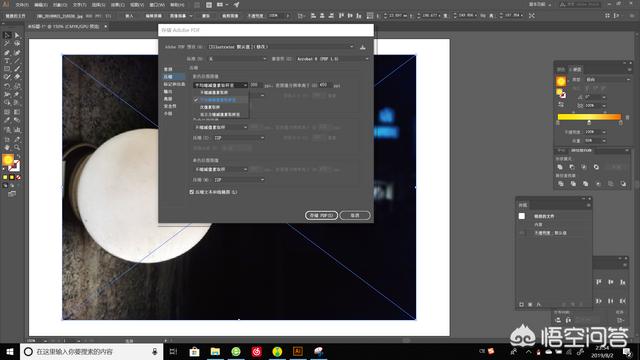
Task: Toggle the 压缩文本和线稿图 checkbox
Action: click(x=191, y=192)
